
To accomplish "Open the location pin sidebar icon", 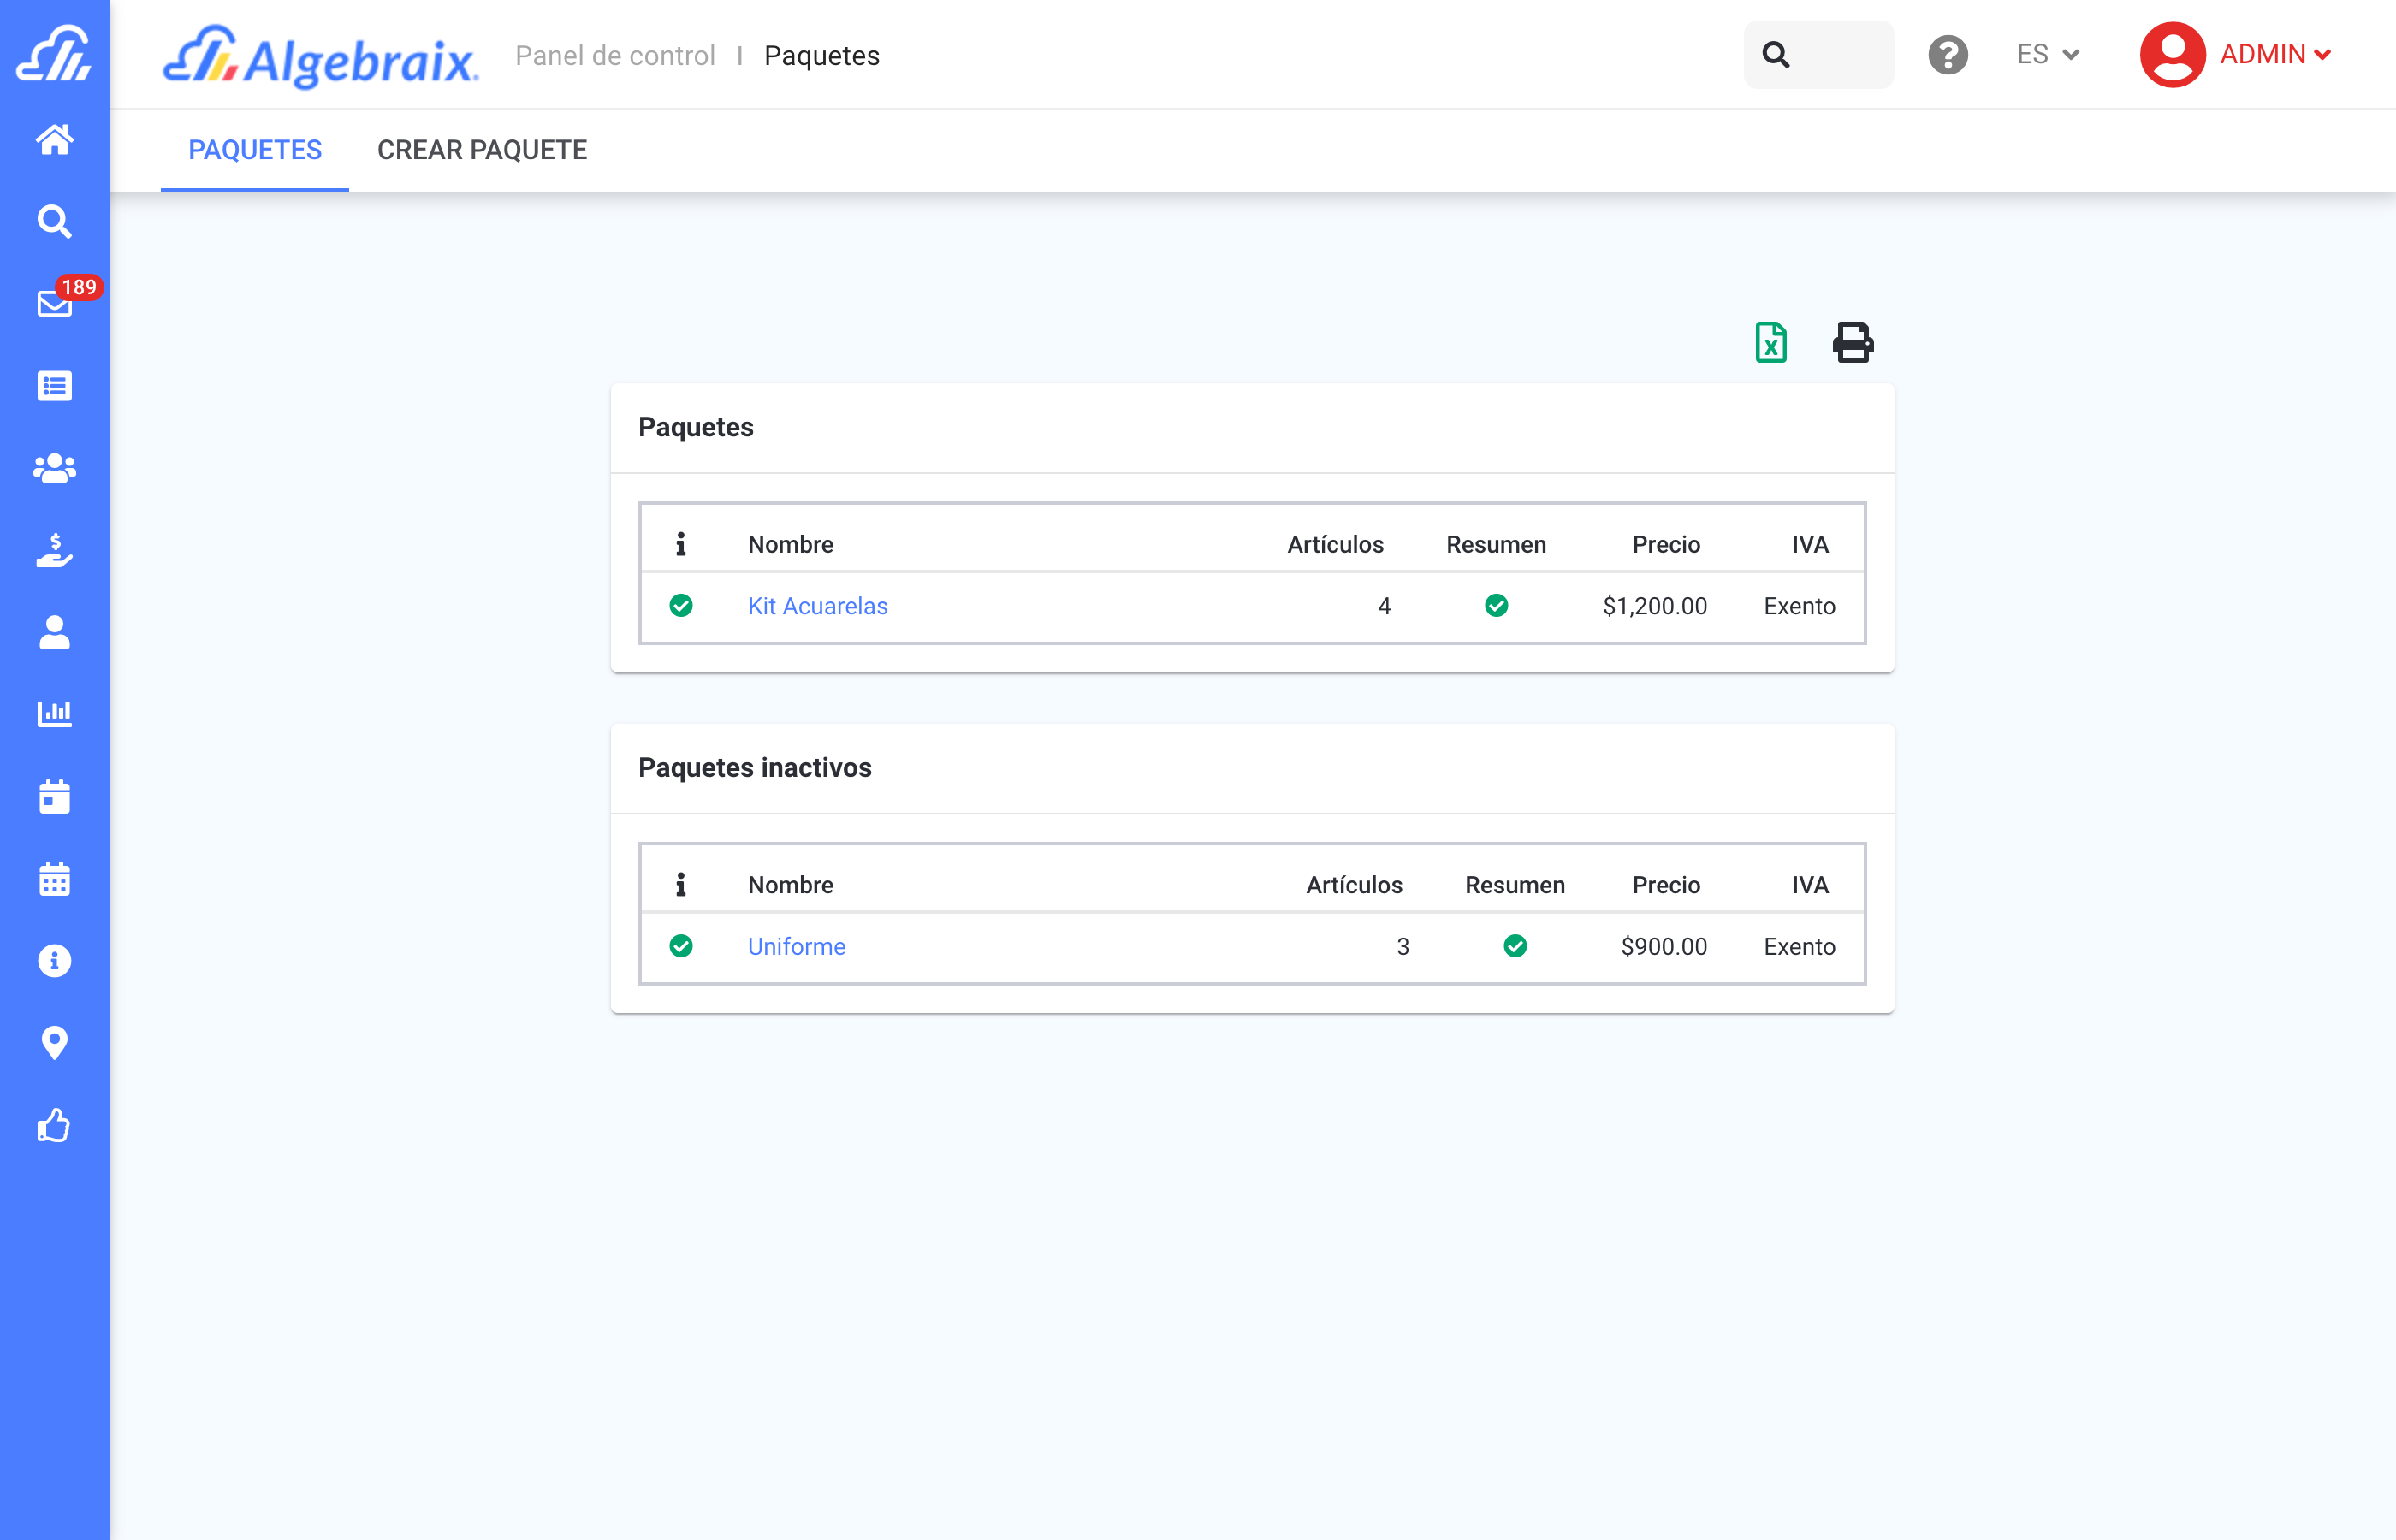I will click(x=55, y=1043).
